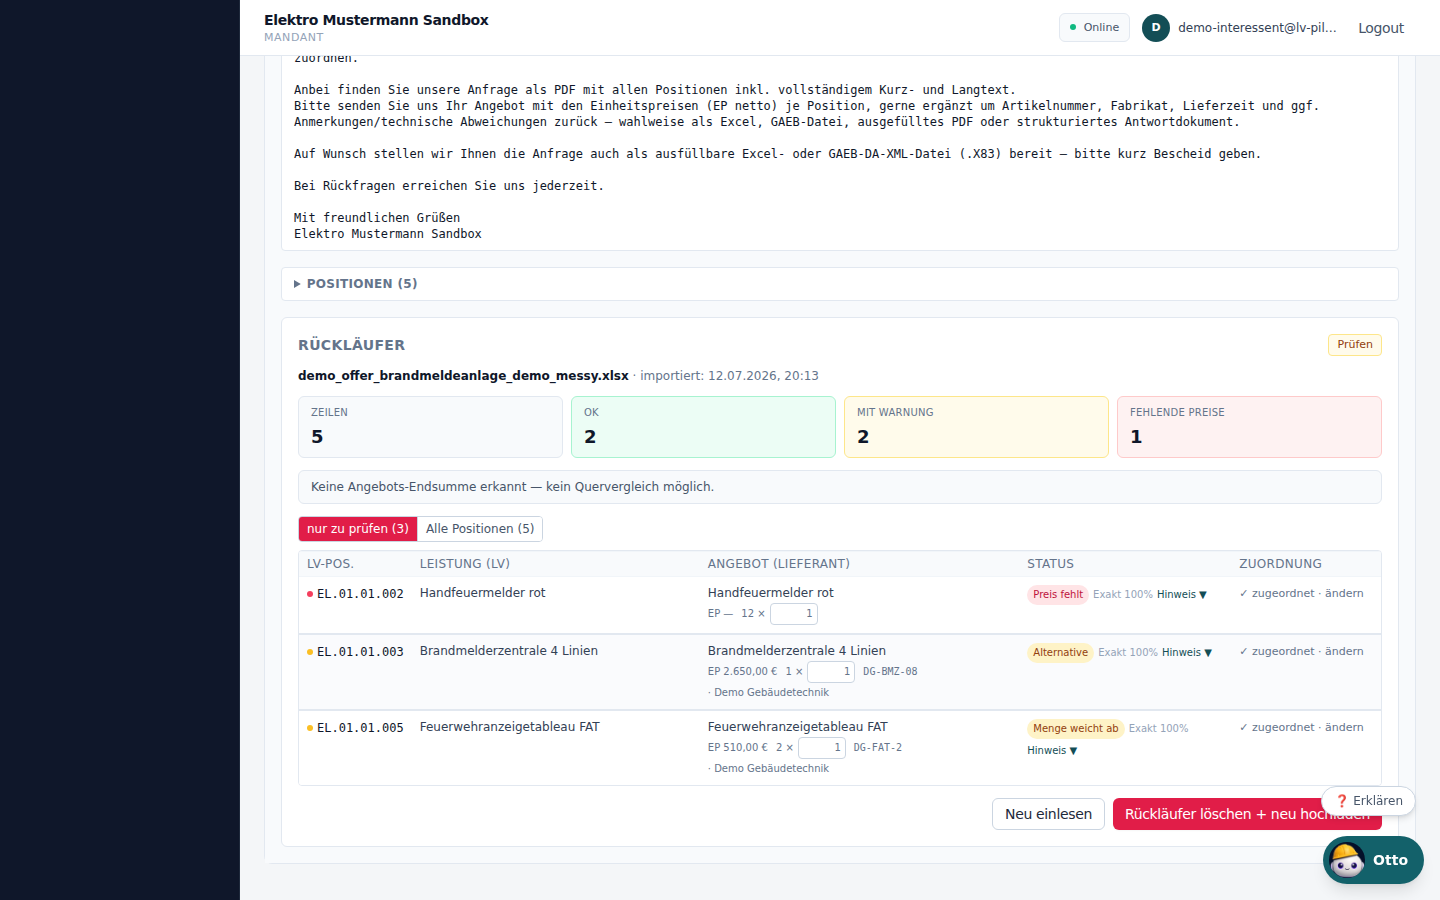Click price text 'EP 510,00 €'
The height and width of the screenshot is (900, 1440).
[738, 748]
